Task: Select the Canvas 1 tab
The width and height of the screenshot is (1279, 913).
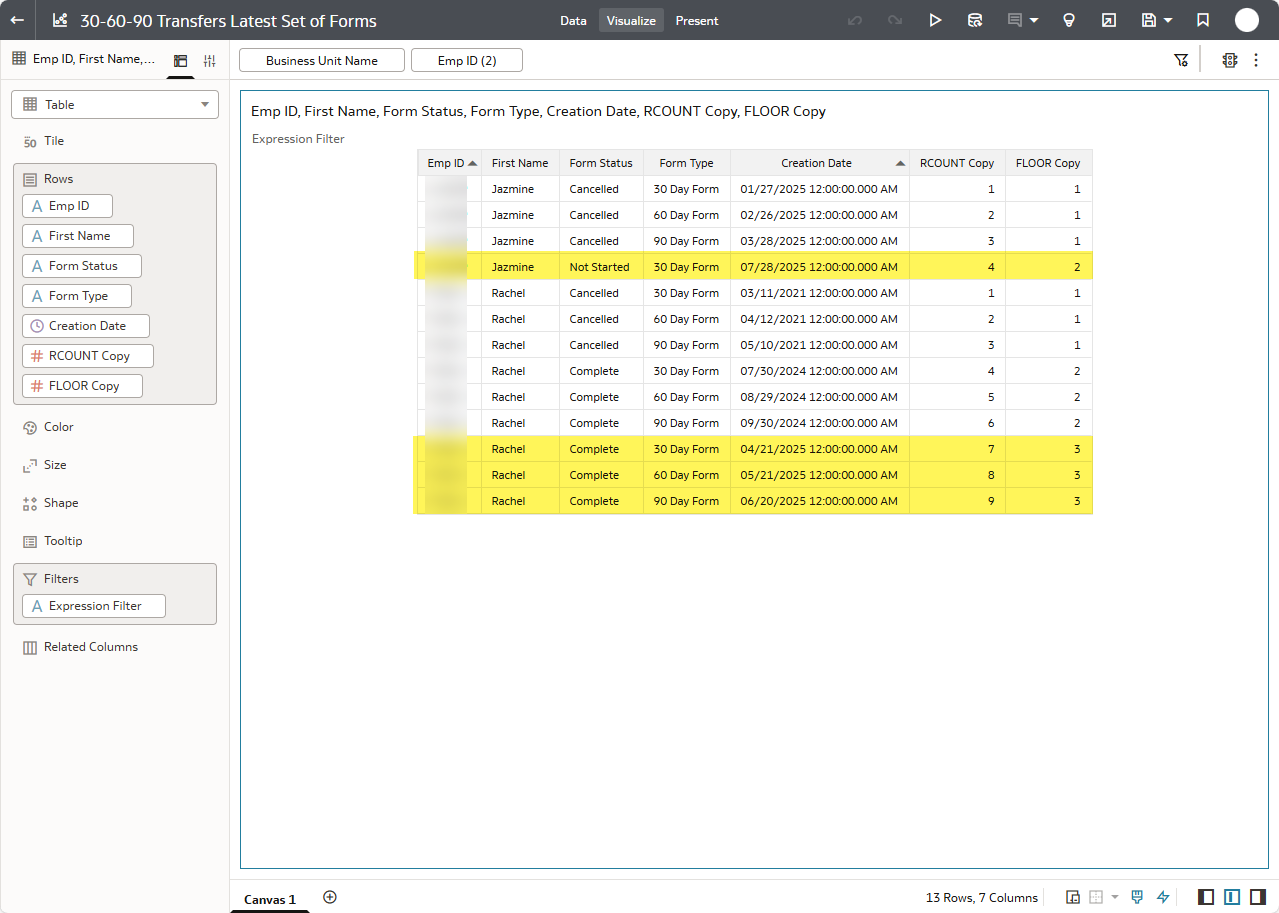Action: (x=270, y=899)
